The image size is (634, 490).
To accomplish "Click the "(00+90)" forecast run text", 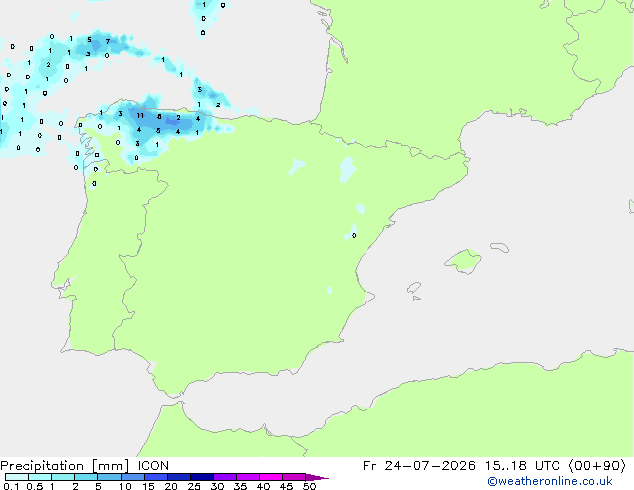I will 598,466.
